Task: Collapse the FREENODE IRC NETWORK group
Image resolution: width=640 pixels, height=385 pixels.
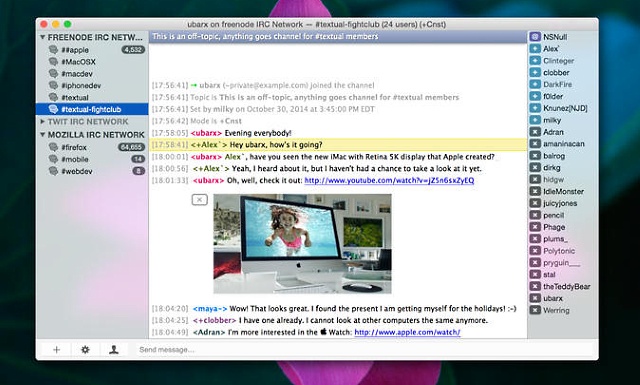Action: [x=42, y=37]
